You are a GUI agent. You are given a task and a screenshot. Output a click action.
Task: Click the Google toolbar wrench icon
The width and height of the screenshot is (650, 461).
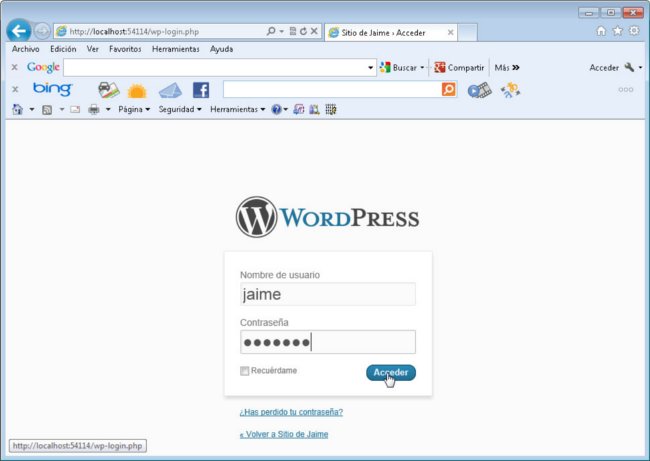pyautogui.click(x=629, y=67)
